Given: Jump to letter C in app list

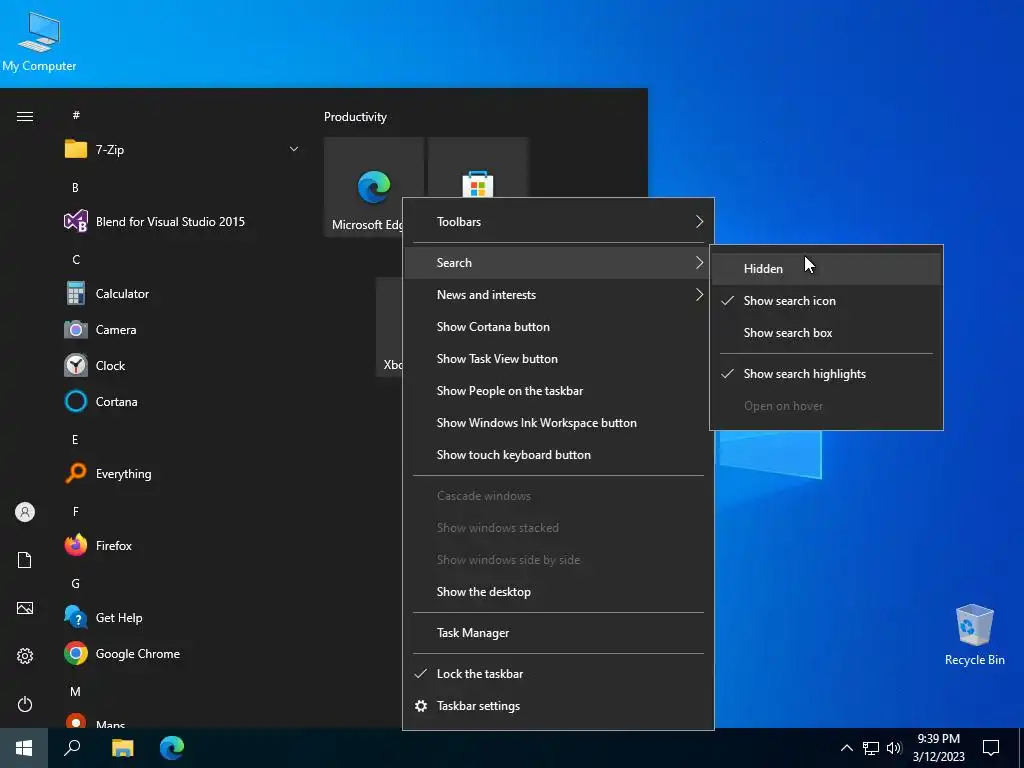Looking at the screenshot, I should coord(76,260).
